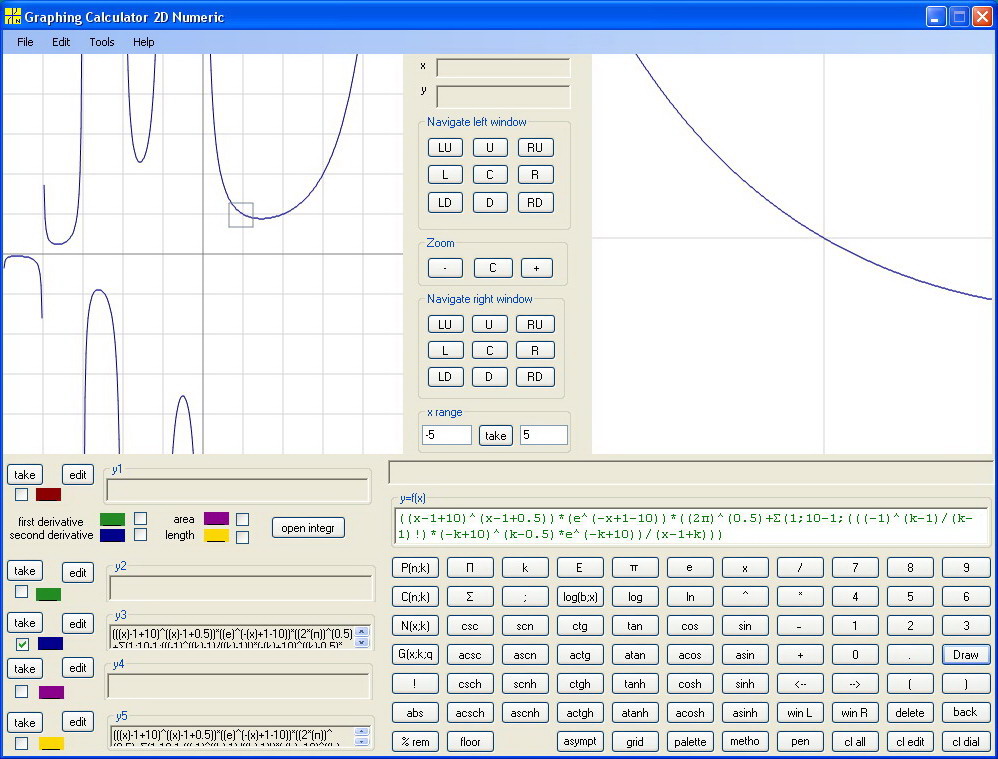998x759 pixels.
Task: Open the Tools menu
Action: [102, 42]
